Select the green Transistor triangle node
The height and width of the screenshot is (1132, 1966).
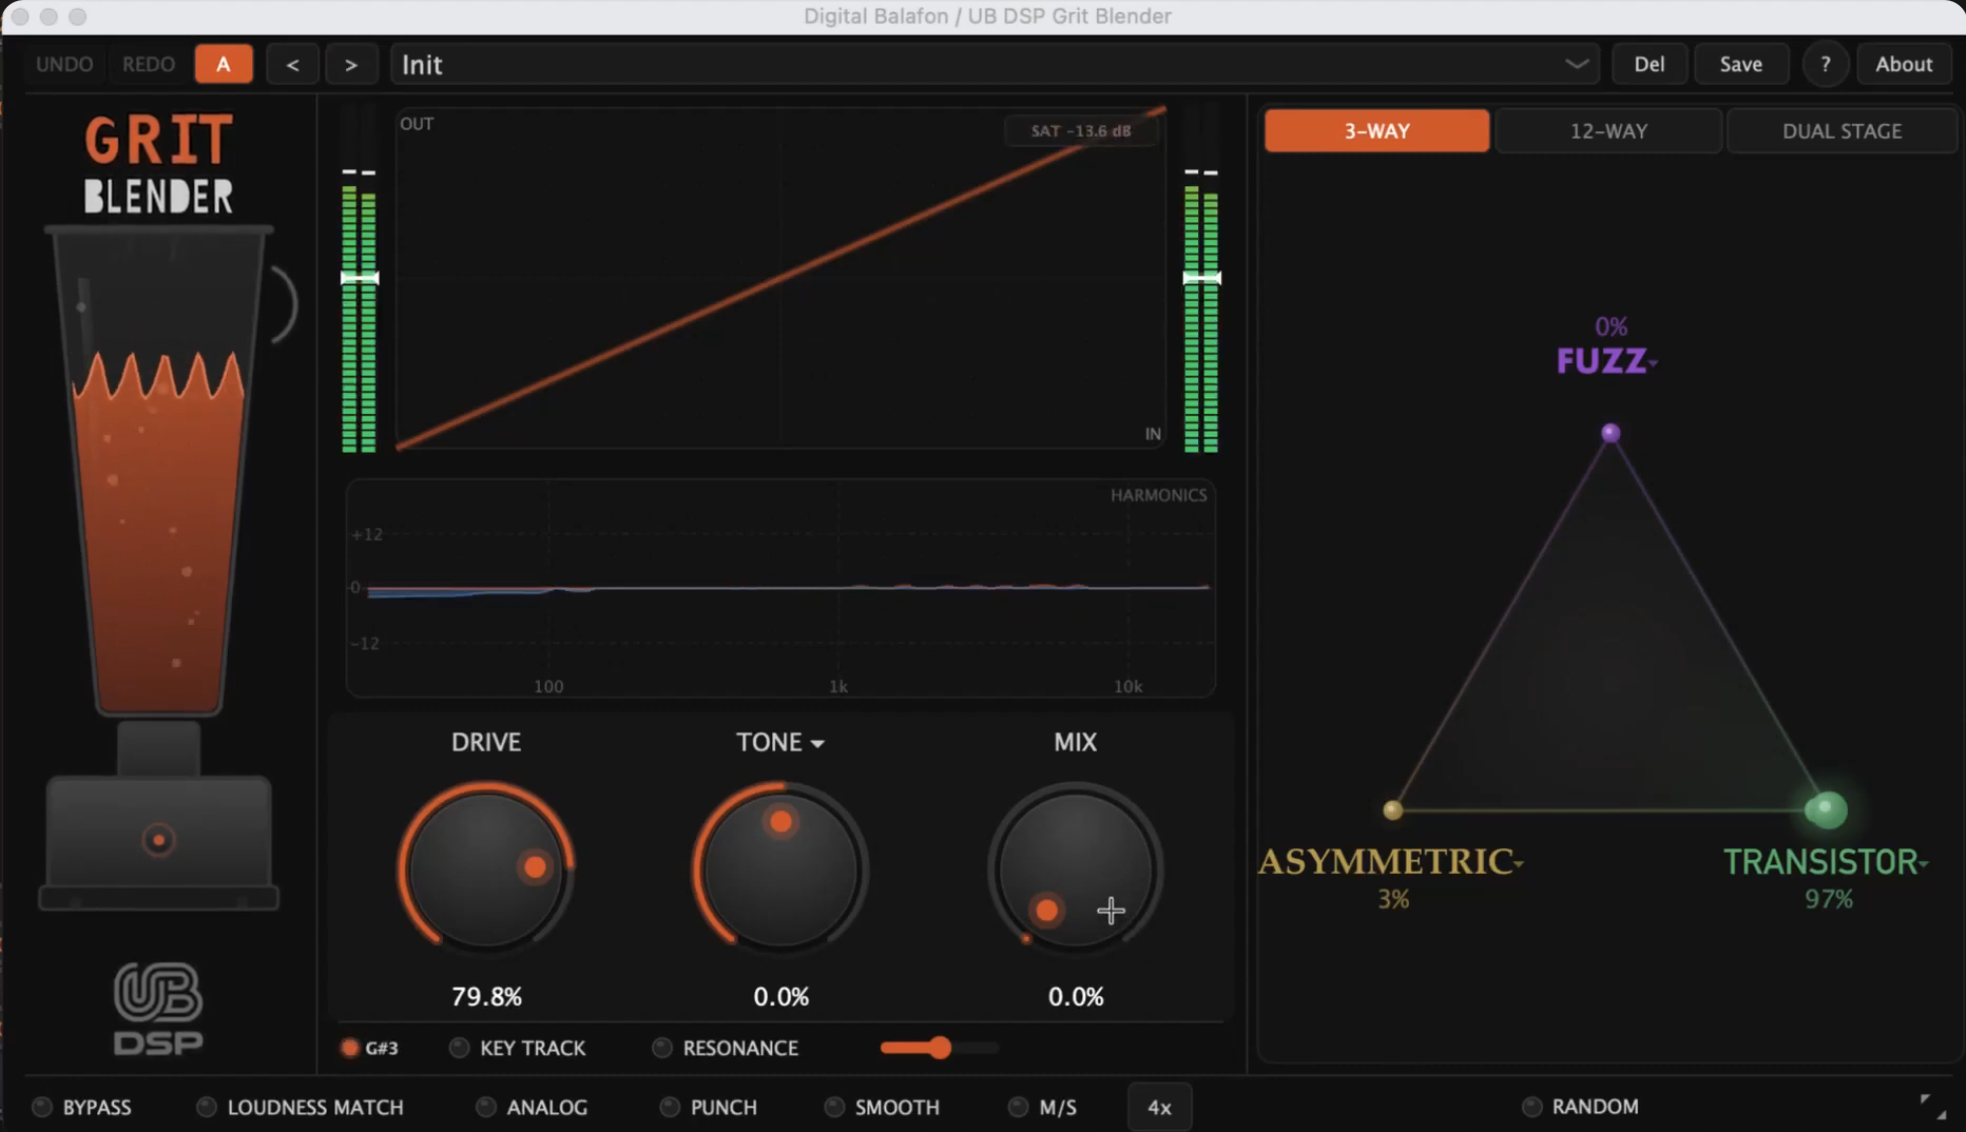(1825, 809)
